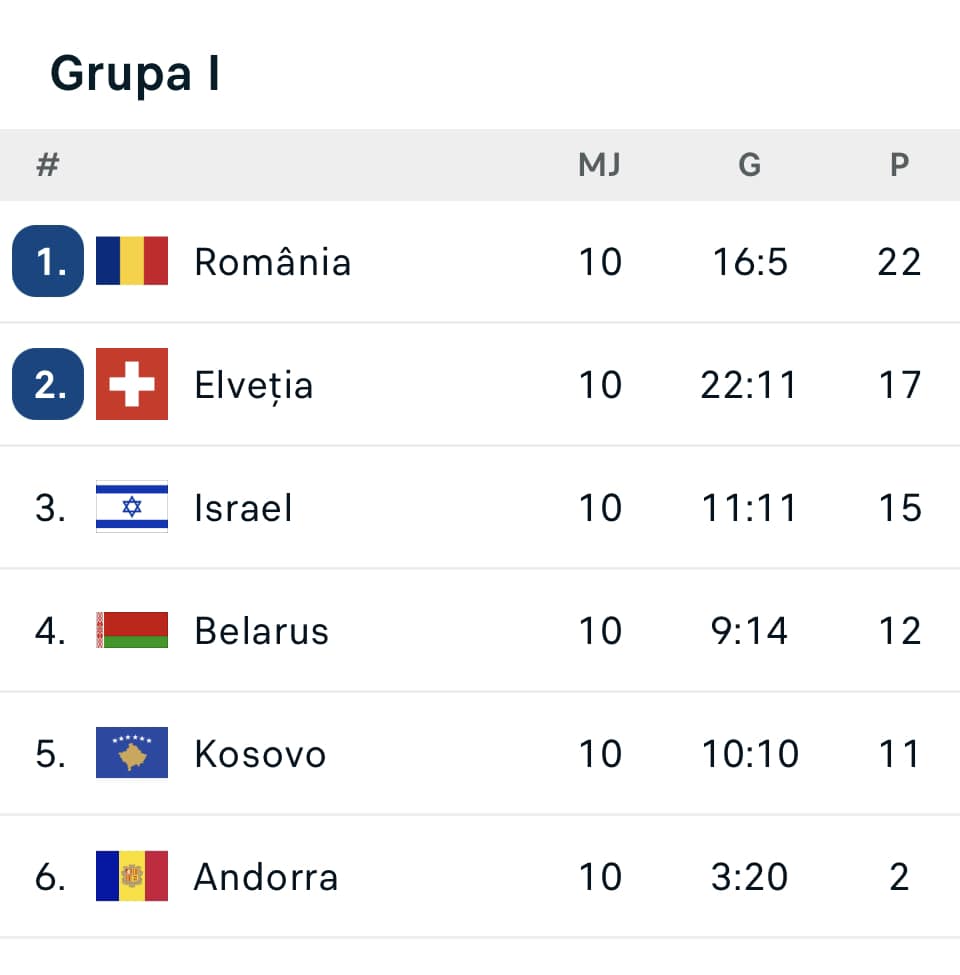960x975 pixels.
Task: Open the Andorra team name
Action: 265,877
